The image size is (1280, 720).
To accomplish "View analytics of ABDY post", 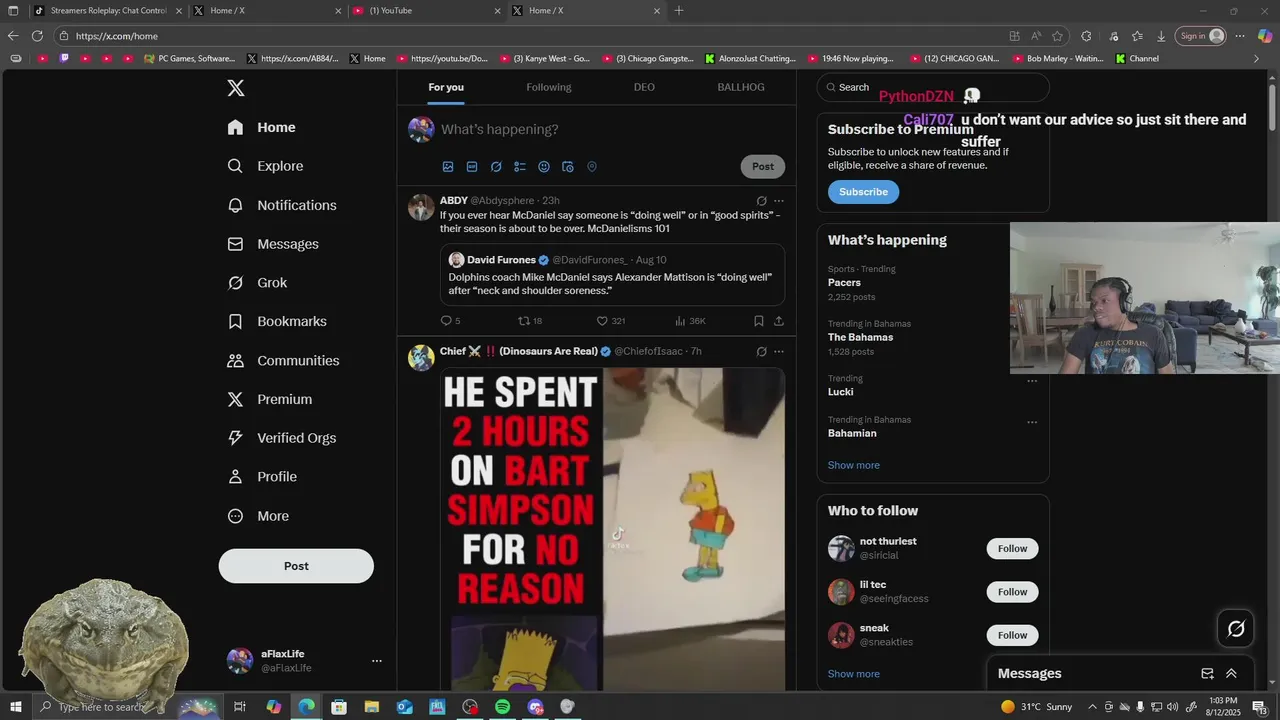I will pyautogui.click(x=690, y=321).
